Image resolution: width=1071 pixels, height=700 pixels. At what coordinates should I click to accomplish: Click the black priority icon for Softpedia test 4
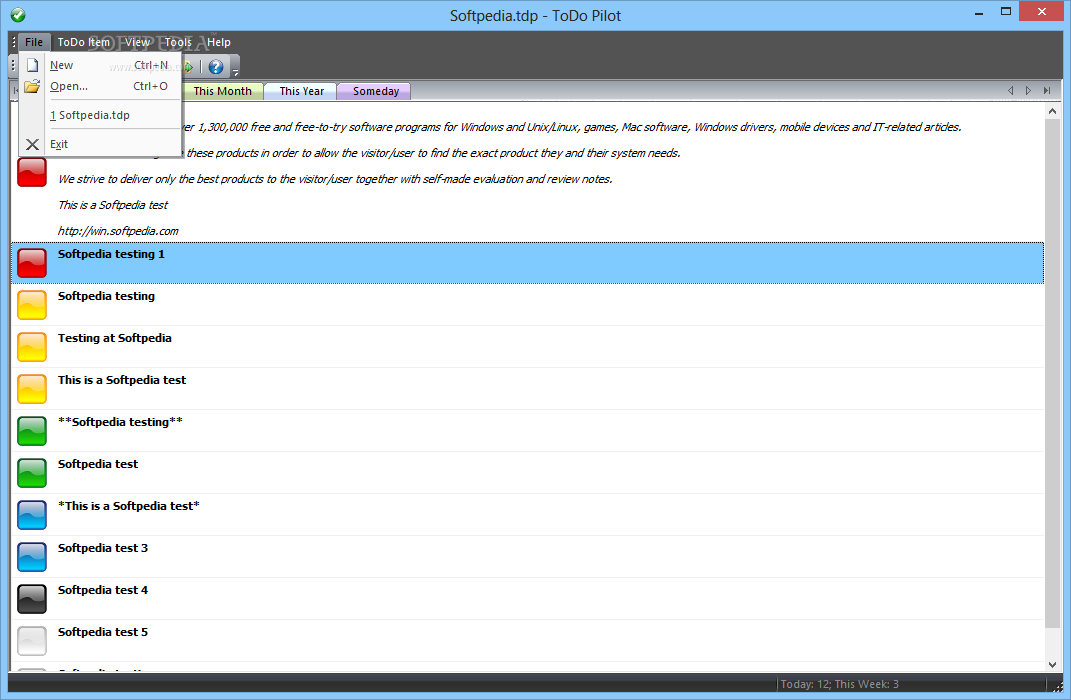tap(32, 599)
